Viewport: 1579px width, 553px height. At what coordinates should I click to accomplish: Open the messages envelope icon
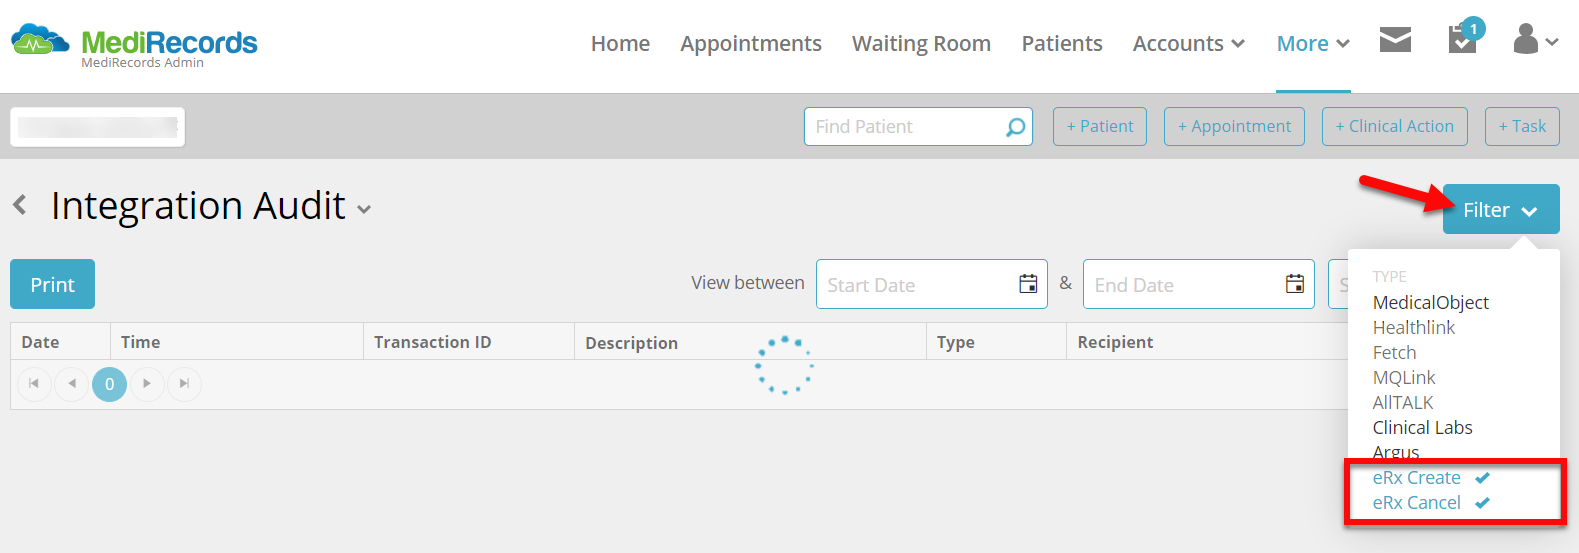(x=1395, y=40)
